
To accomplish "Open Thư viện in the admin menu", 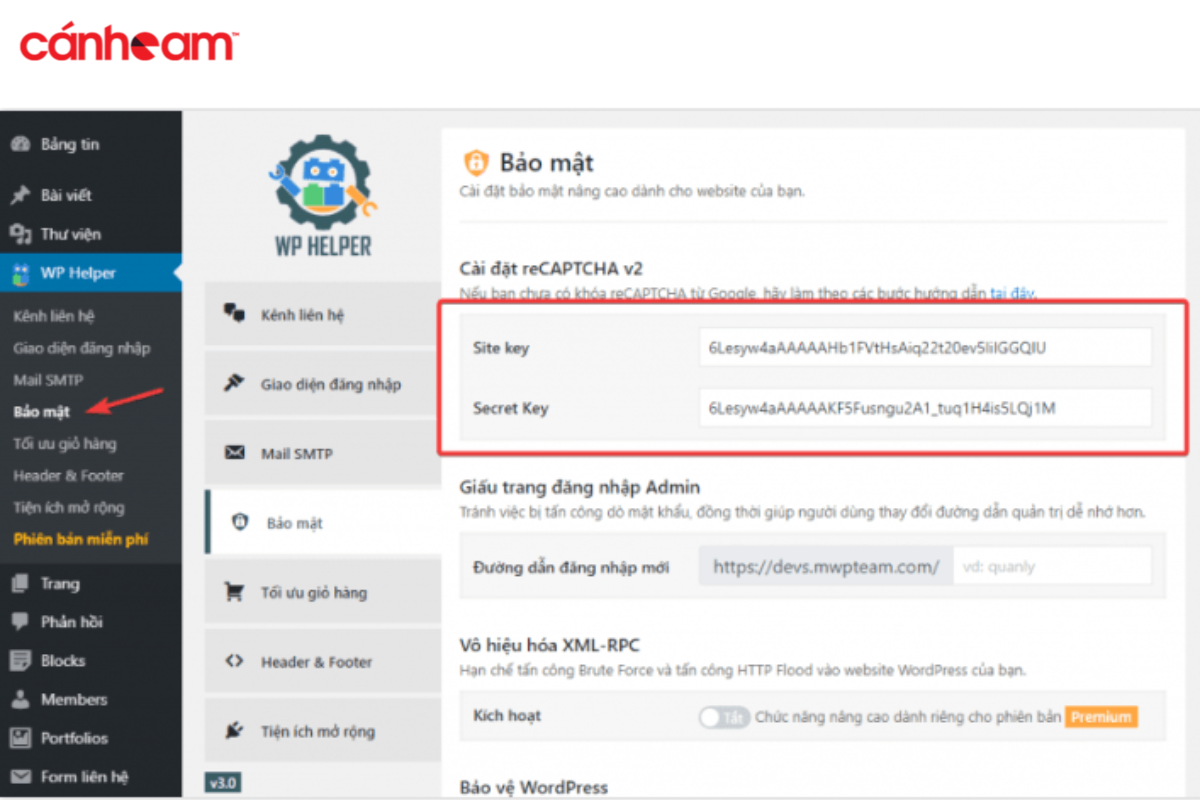I will click(91, 234).
